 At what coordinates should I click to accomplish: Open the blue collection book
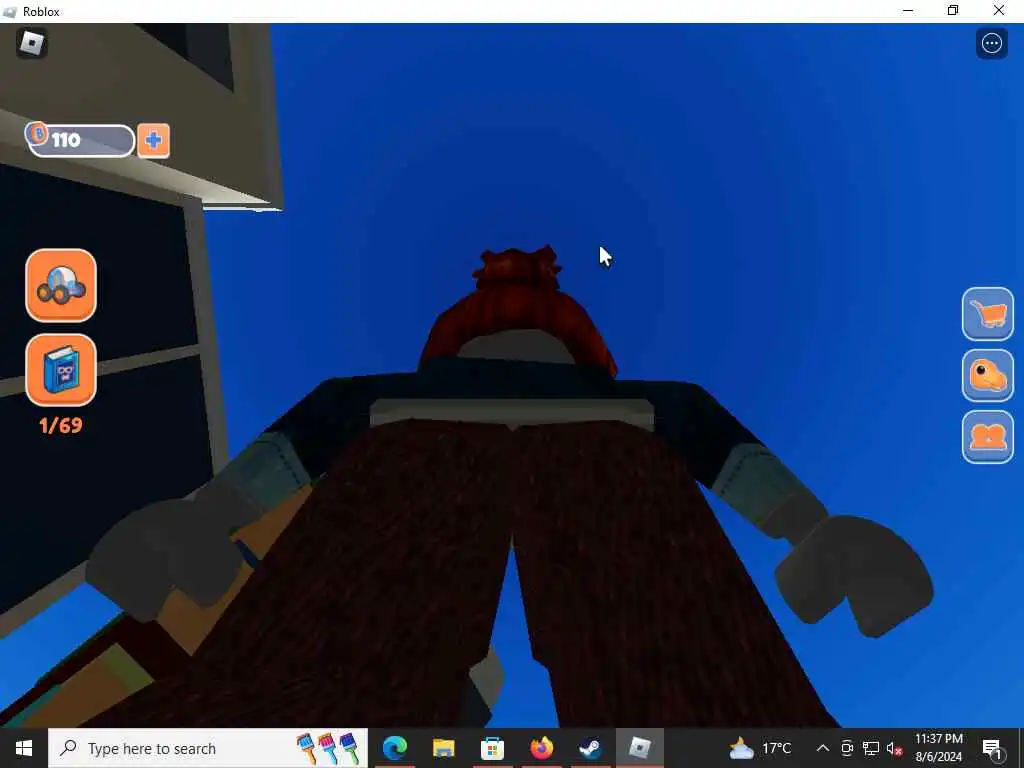tap(61, 370)
